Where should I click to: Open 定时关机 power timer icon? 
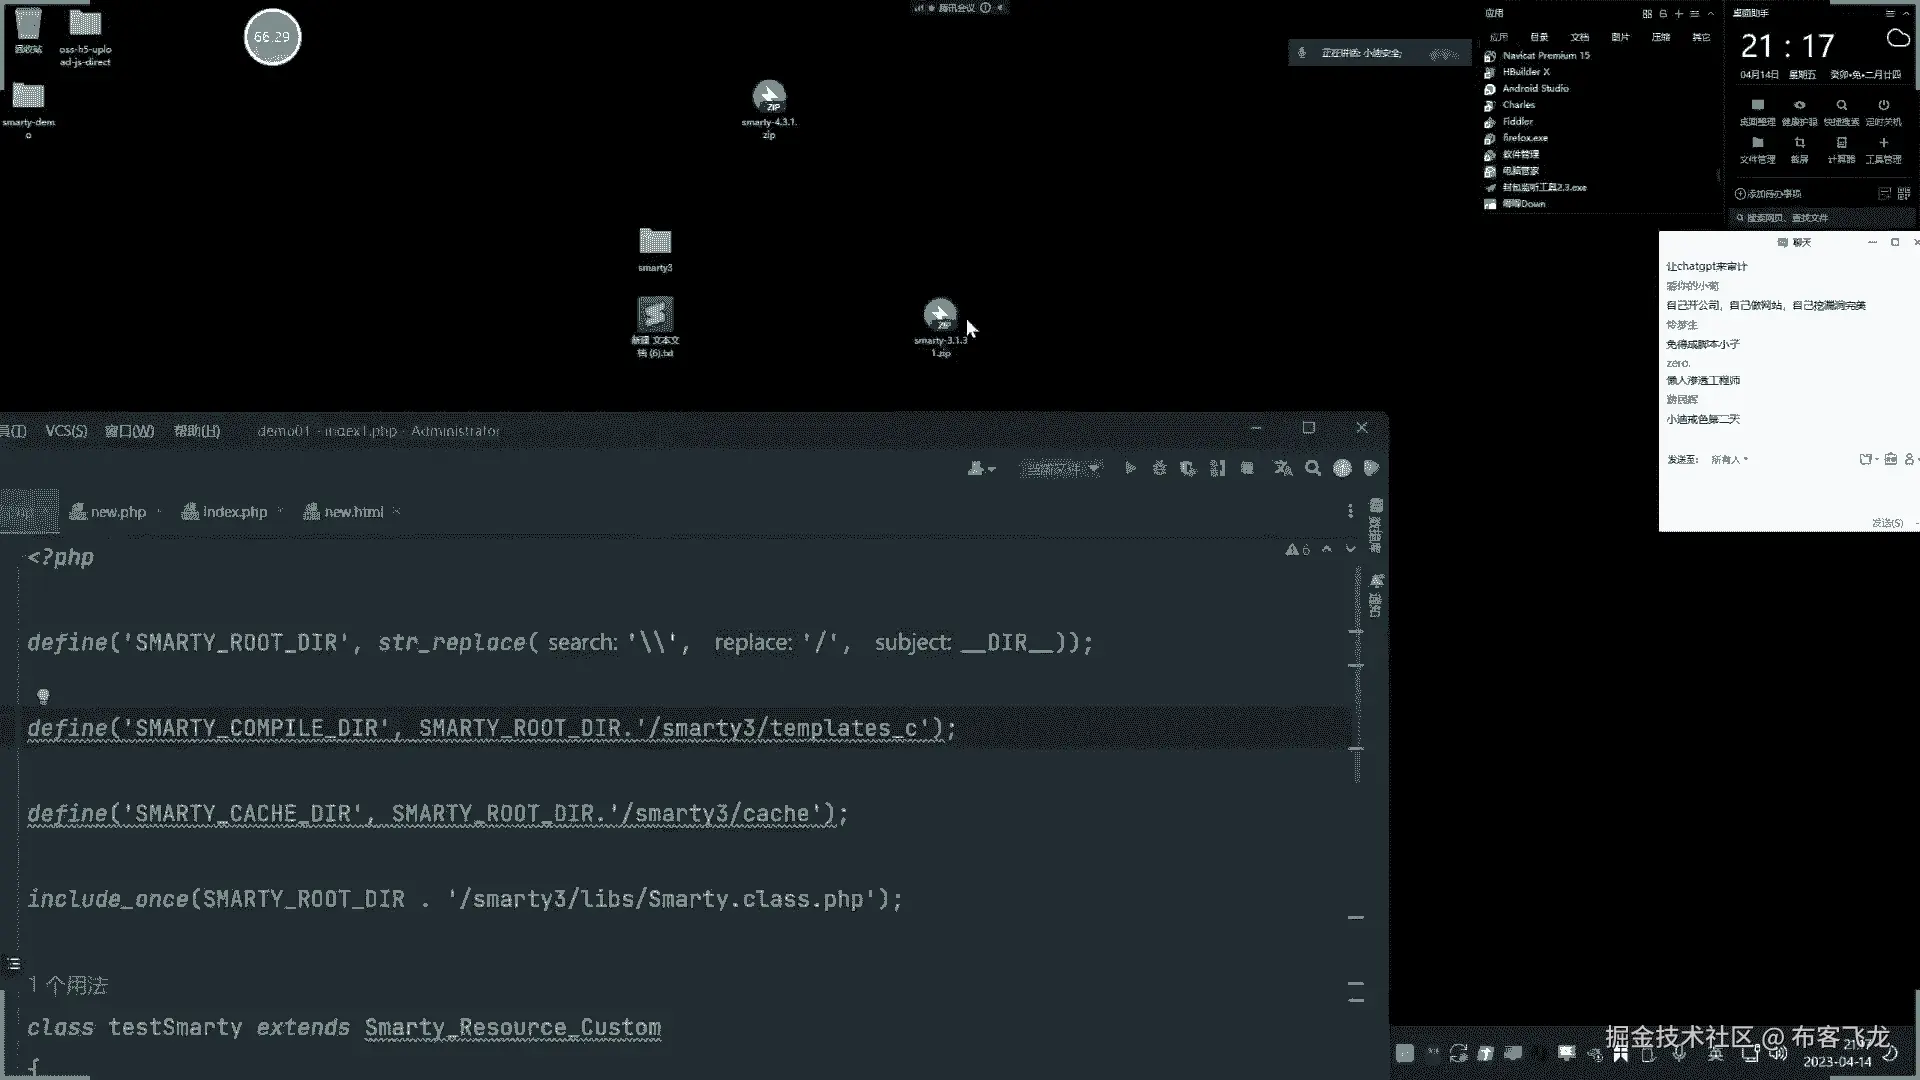[x=1883, y=110]
